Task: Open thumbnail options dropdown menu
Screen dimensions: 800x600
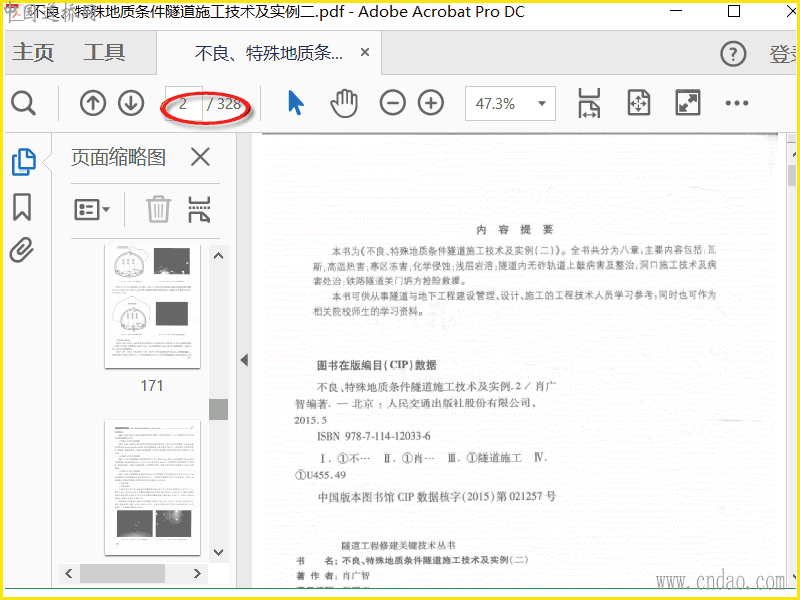Action: coord(92,209)
